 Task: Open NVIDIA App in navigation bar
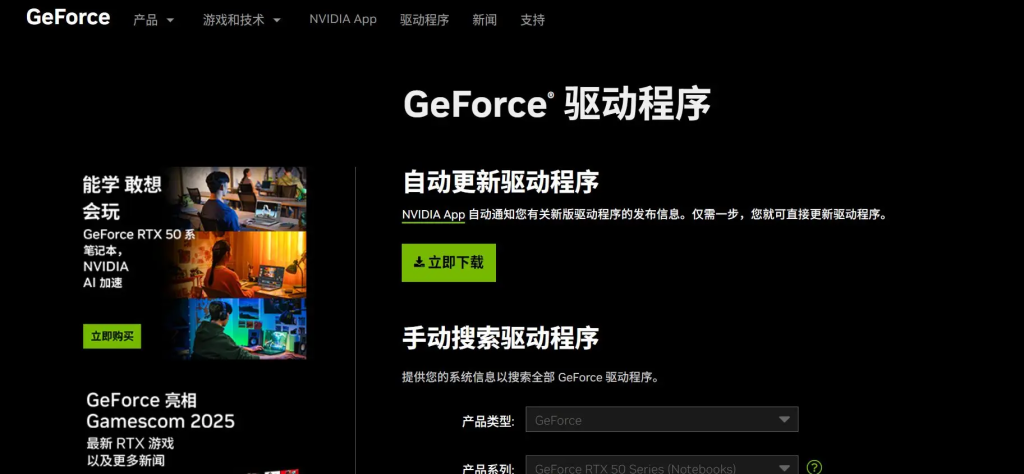point(343,19)
